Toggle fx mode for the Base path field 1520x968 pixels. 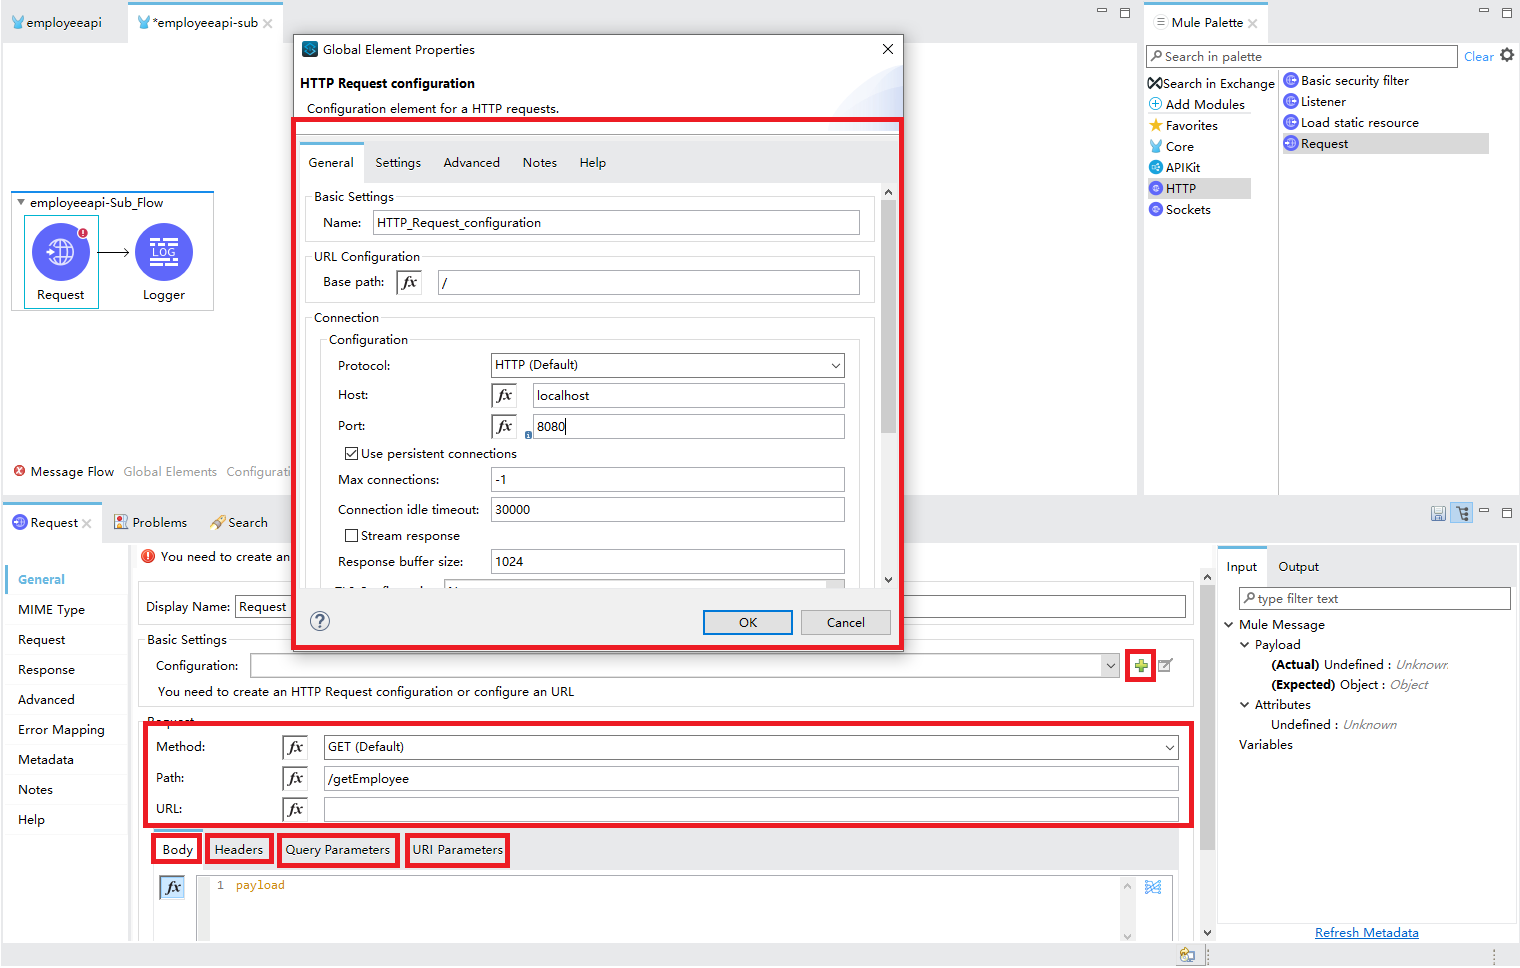[408, 282]
